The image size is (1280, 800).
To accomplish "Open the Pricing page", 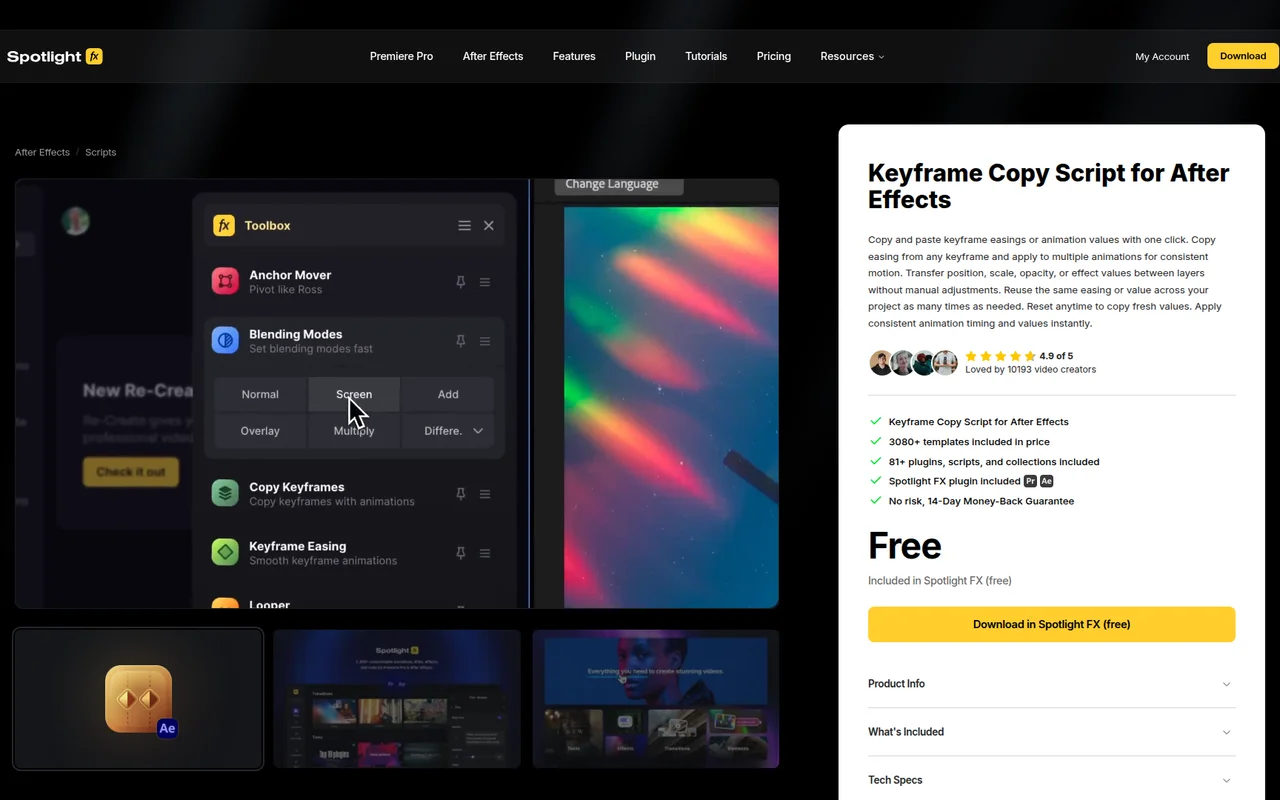I will click(x=773, y=56).
